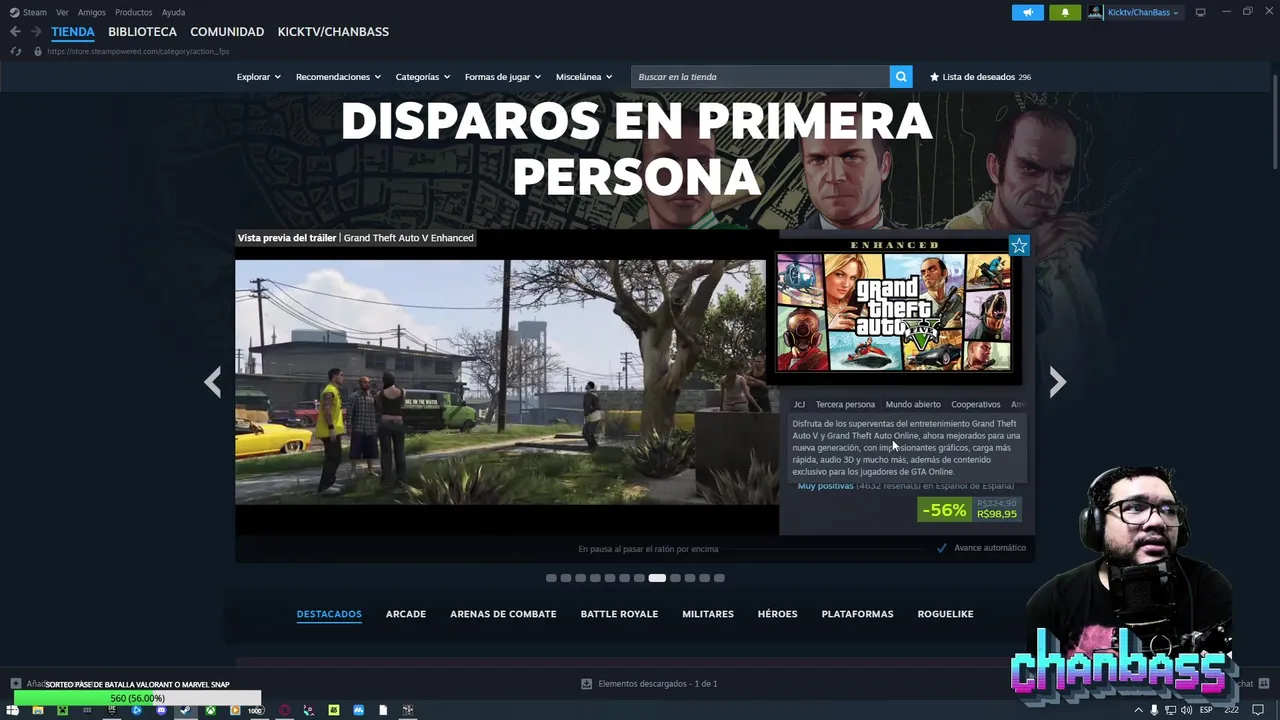1280x720 pixels.
Task: Select the PLATAFORMAS tab
Action: pyautogui.click(x=857, y=614)
